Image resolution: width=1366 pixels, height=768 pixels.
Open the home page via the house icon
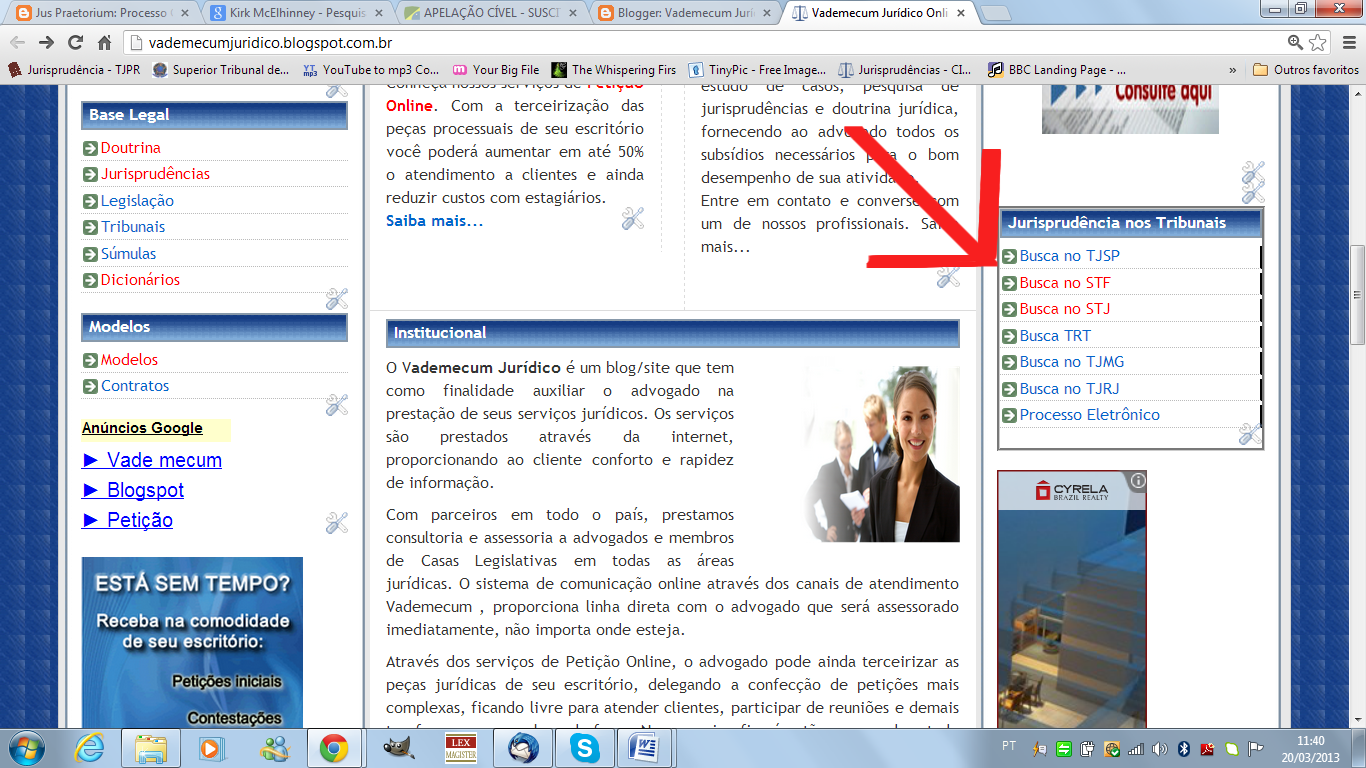click(104, 42)
